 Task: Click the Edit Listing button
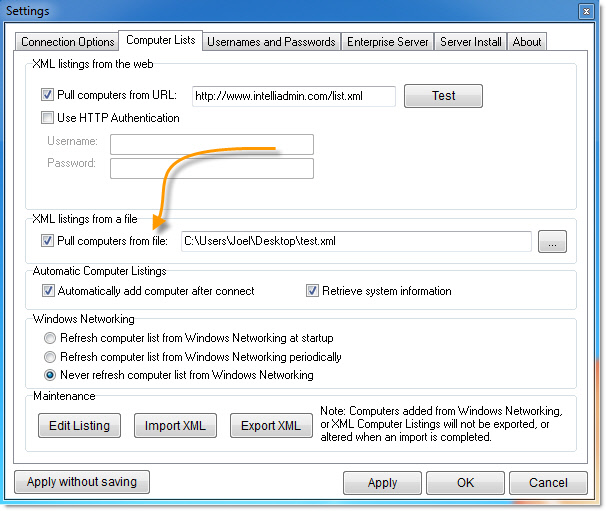79,426
